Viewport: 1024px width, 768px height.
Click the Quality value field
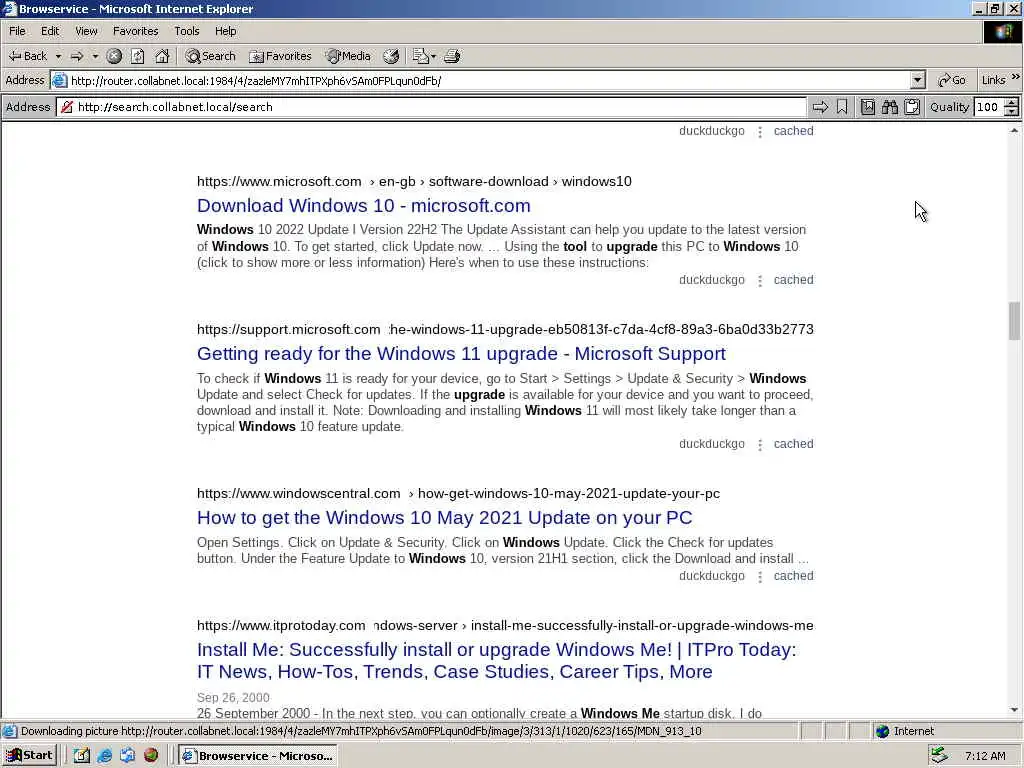click(989, 106)
